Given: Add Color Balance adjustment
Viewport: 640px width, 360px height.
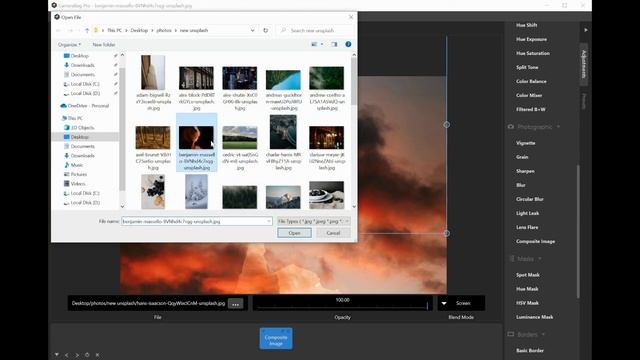Looking at the screenshot, I should pyautogui.click(x=531, y=81).
